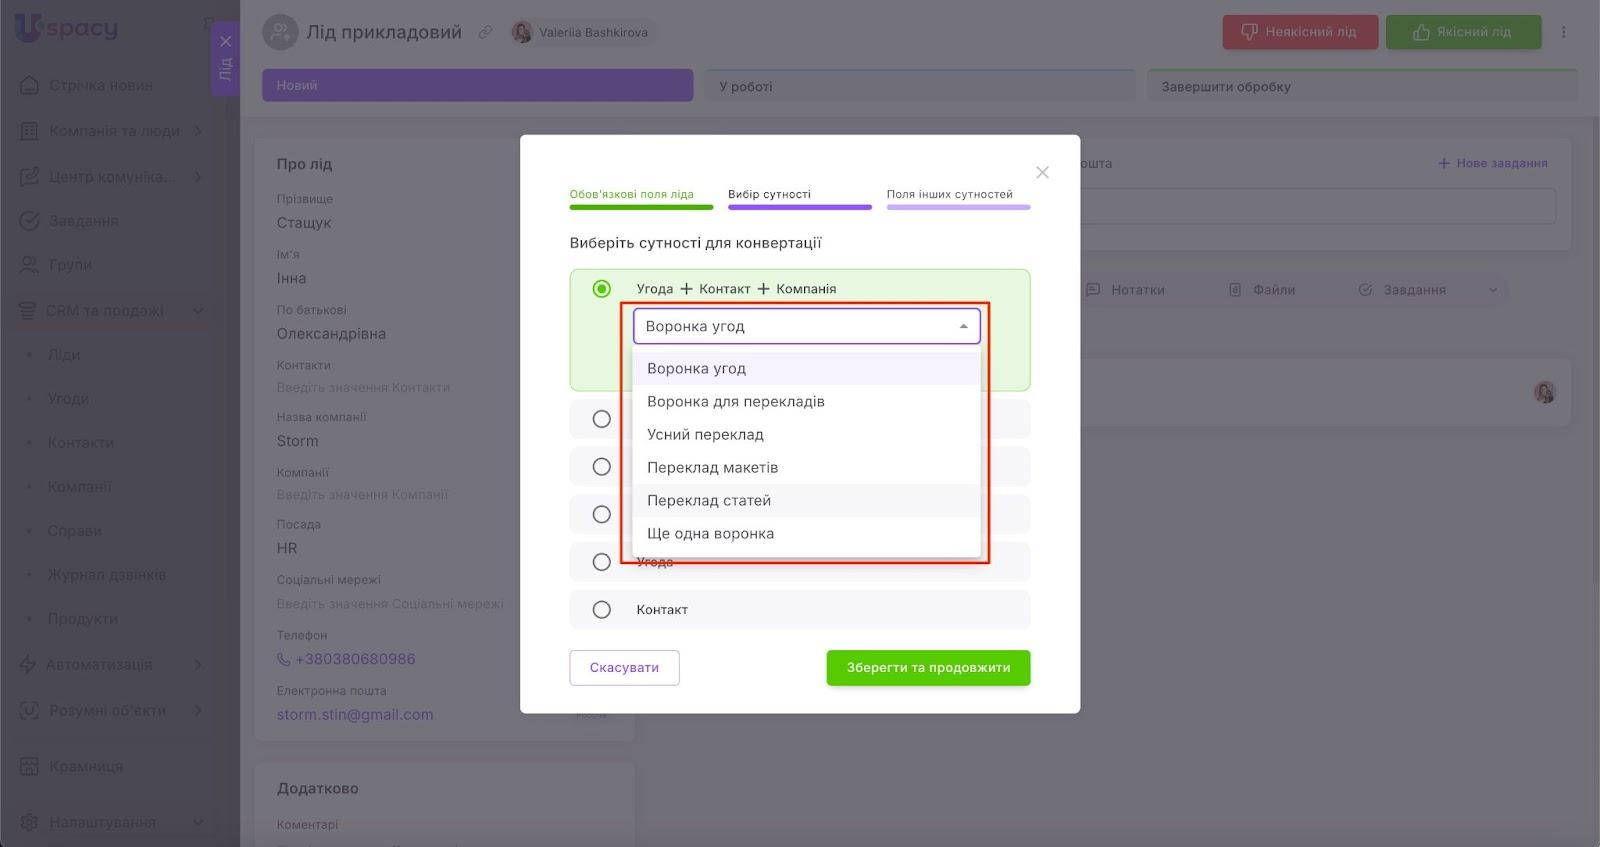This screenshot has width=1600, height=847.
Task: Open Журнал дзвінків in the sidebar
Action: 107,575
